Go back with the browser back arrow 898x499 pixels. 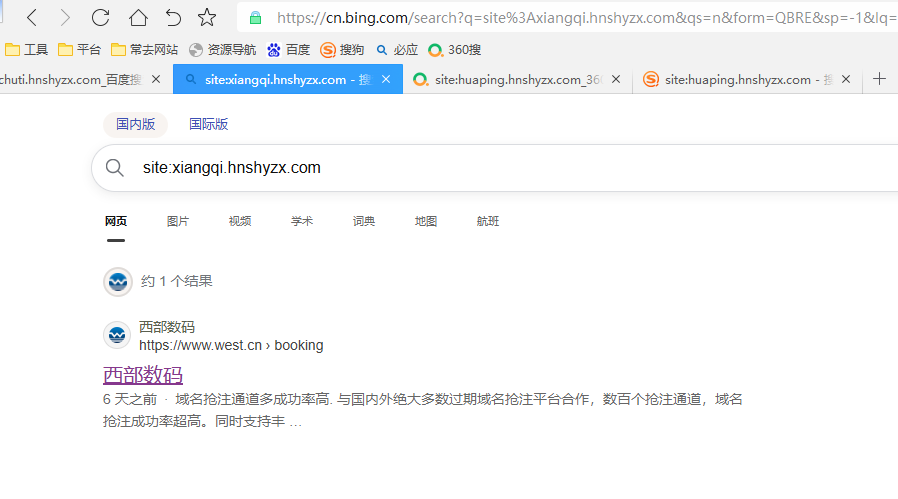click(32, 18)
